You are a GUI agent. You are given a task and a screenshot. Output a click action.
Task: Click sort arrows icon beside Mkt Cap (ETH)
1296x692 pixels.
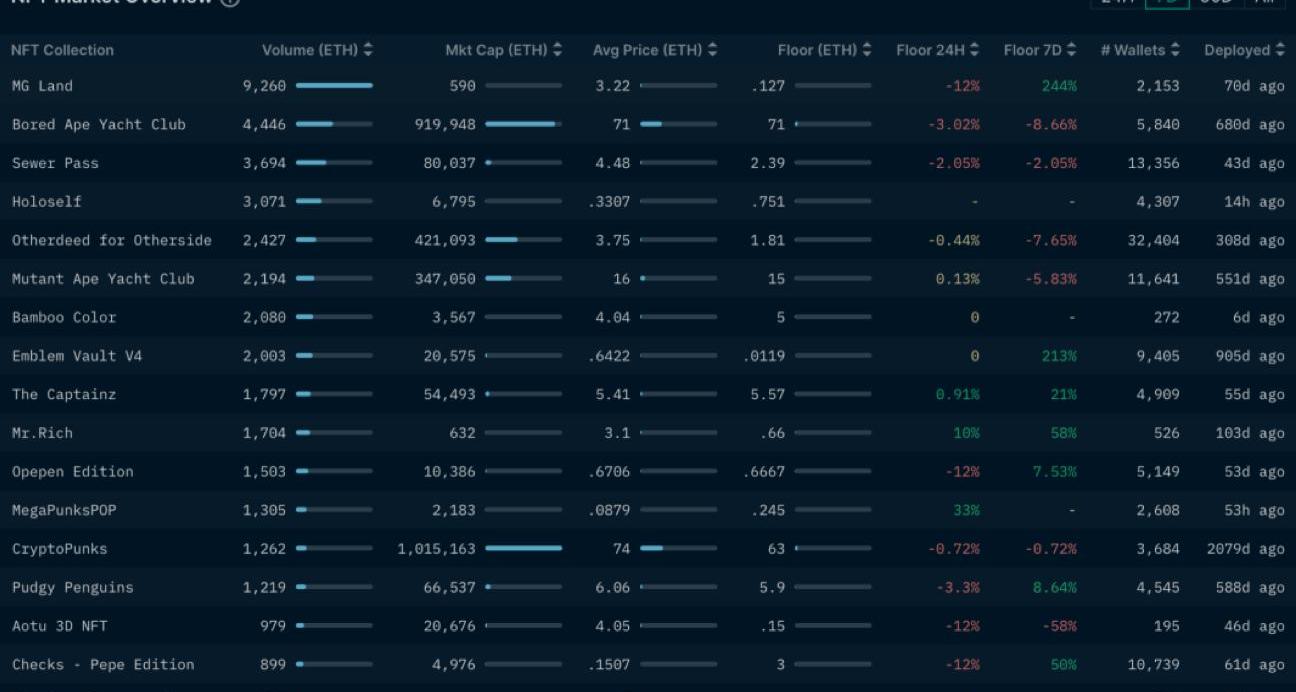coord(557,50)
